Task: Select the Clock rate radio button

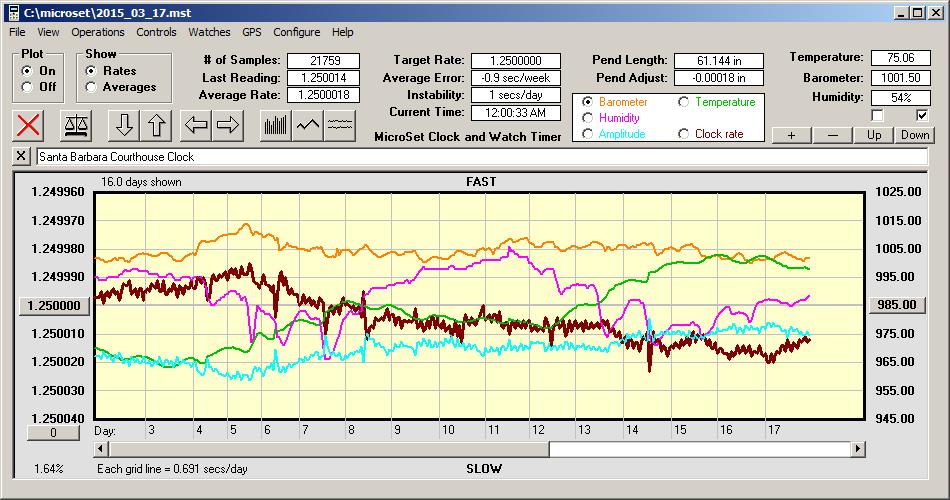Action: [x=683, y=133]
